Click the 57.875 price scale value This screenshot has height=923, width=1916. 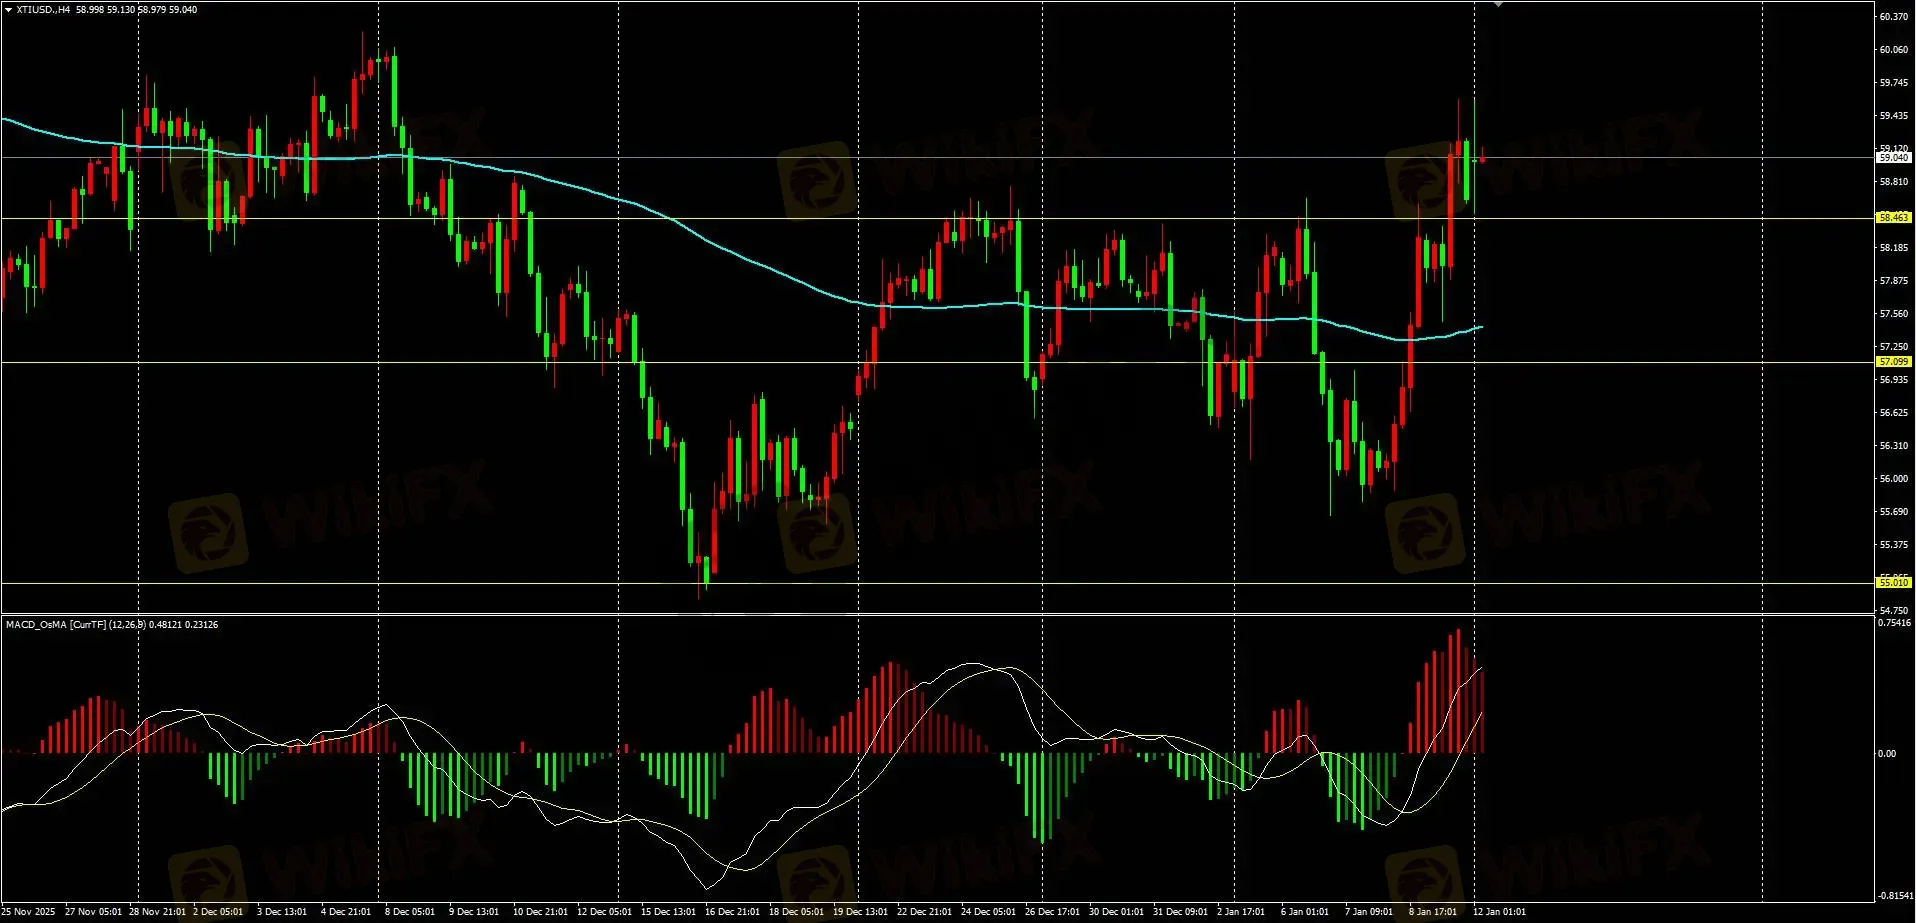click(1894, 281)
